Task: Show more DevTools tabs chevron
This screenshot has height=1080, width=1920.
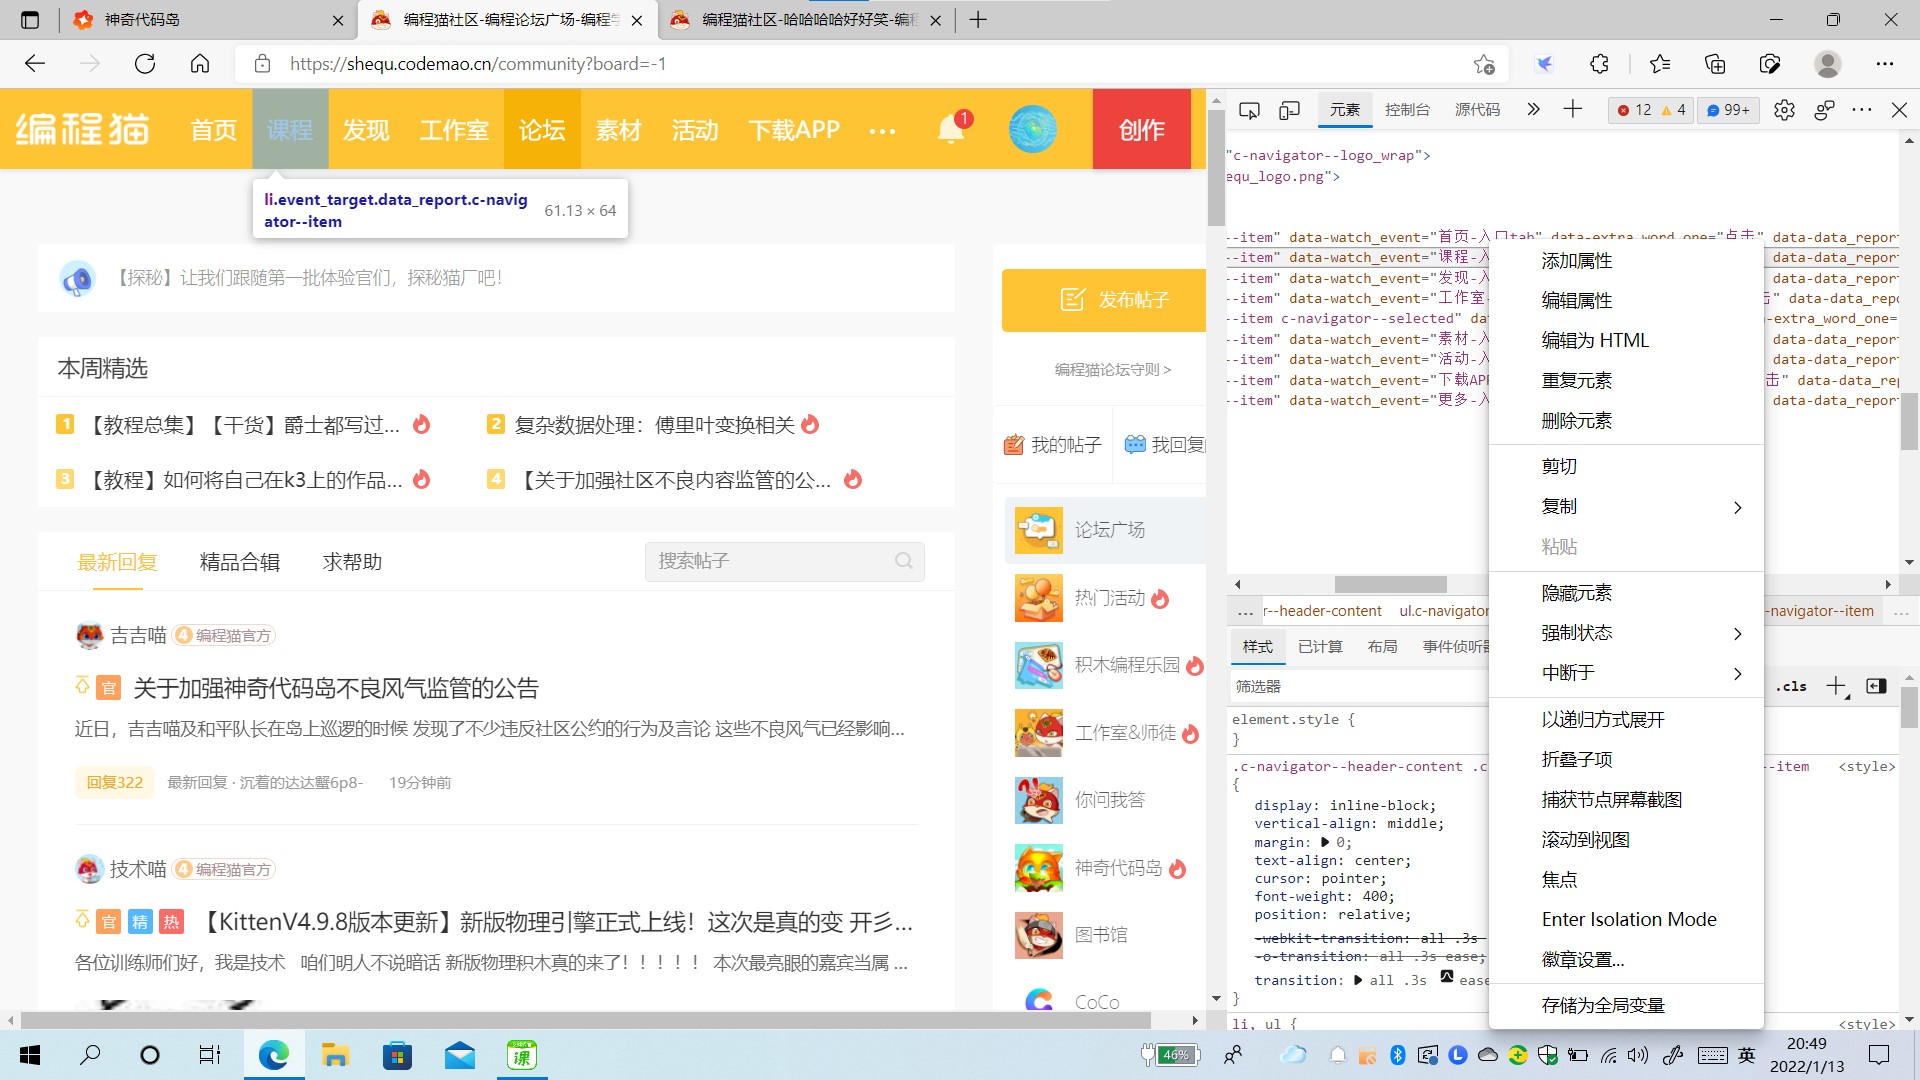Action: pos(1533,110)
